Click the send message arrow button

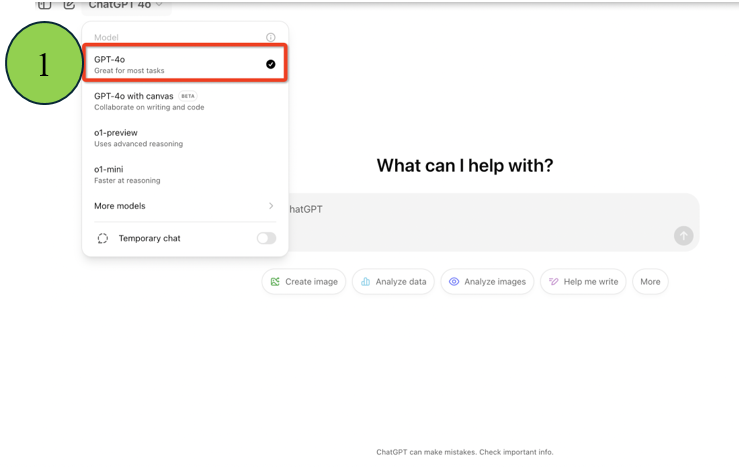pyautogui.click(x=683, y=236)
